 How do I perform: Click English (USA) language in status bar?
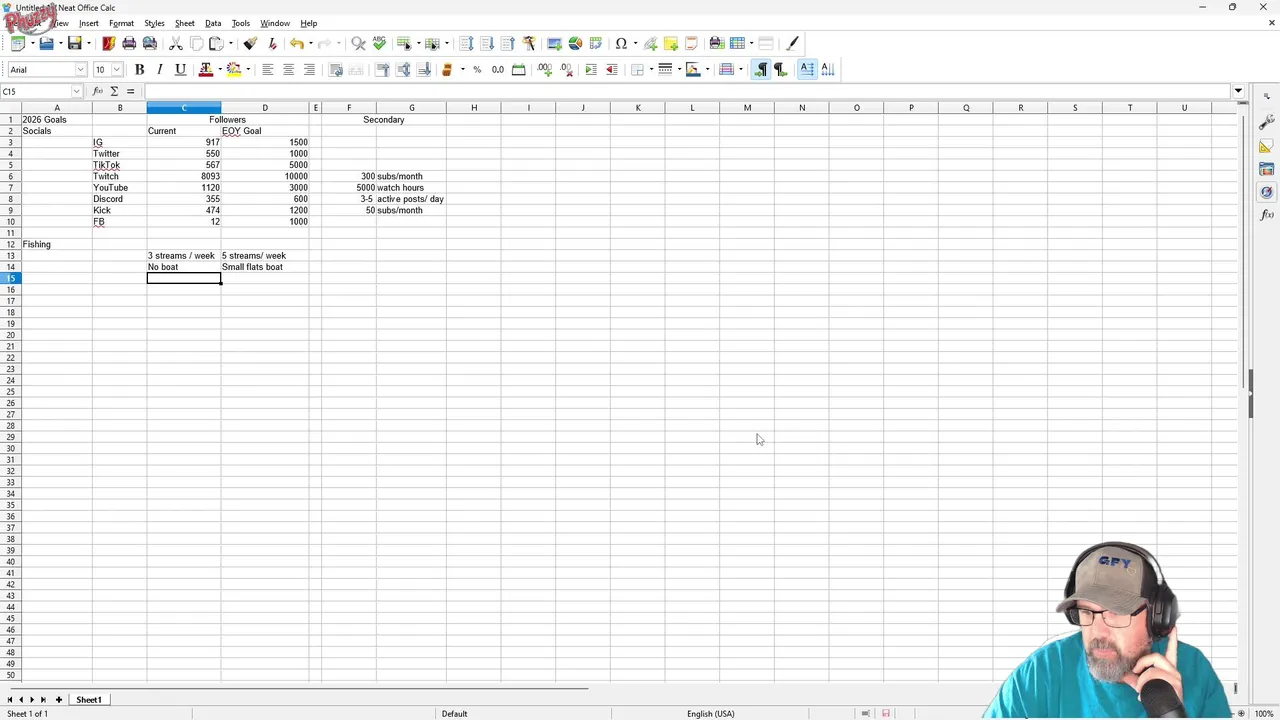[710, 714]
